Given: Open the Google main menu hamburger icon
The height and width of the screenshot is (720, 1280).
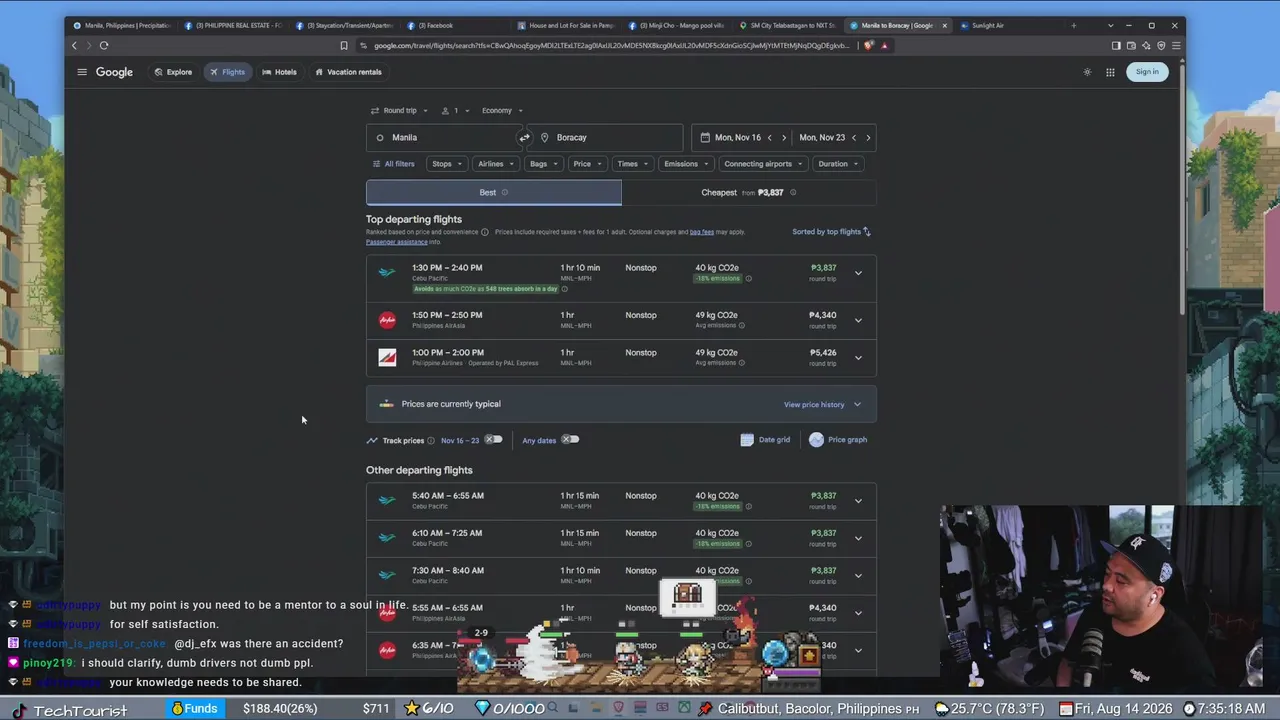Looking at the screenshot, I should click(x=82, y=72).
